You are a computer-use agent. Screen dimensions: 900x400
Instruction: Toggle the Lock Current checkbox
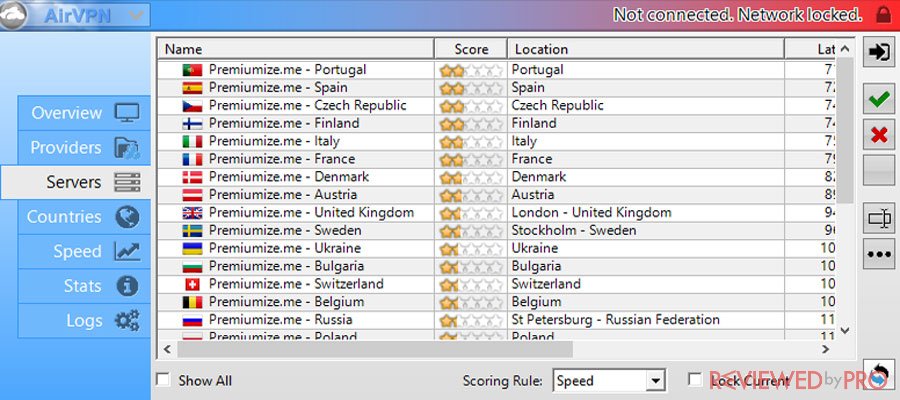[695, 379]
